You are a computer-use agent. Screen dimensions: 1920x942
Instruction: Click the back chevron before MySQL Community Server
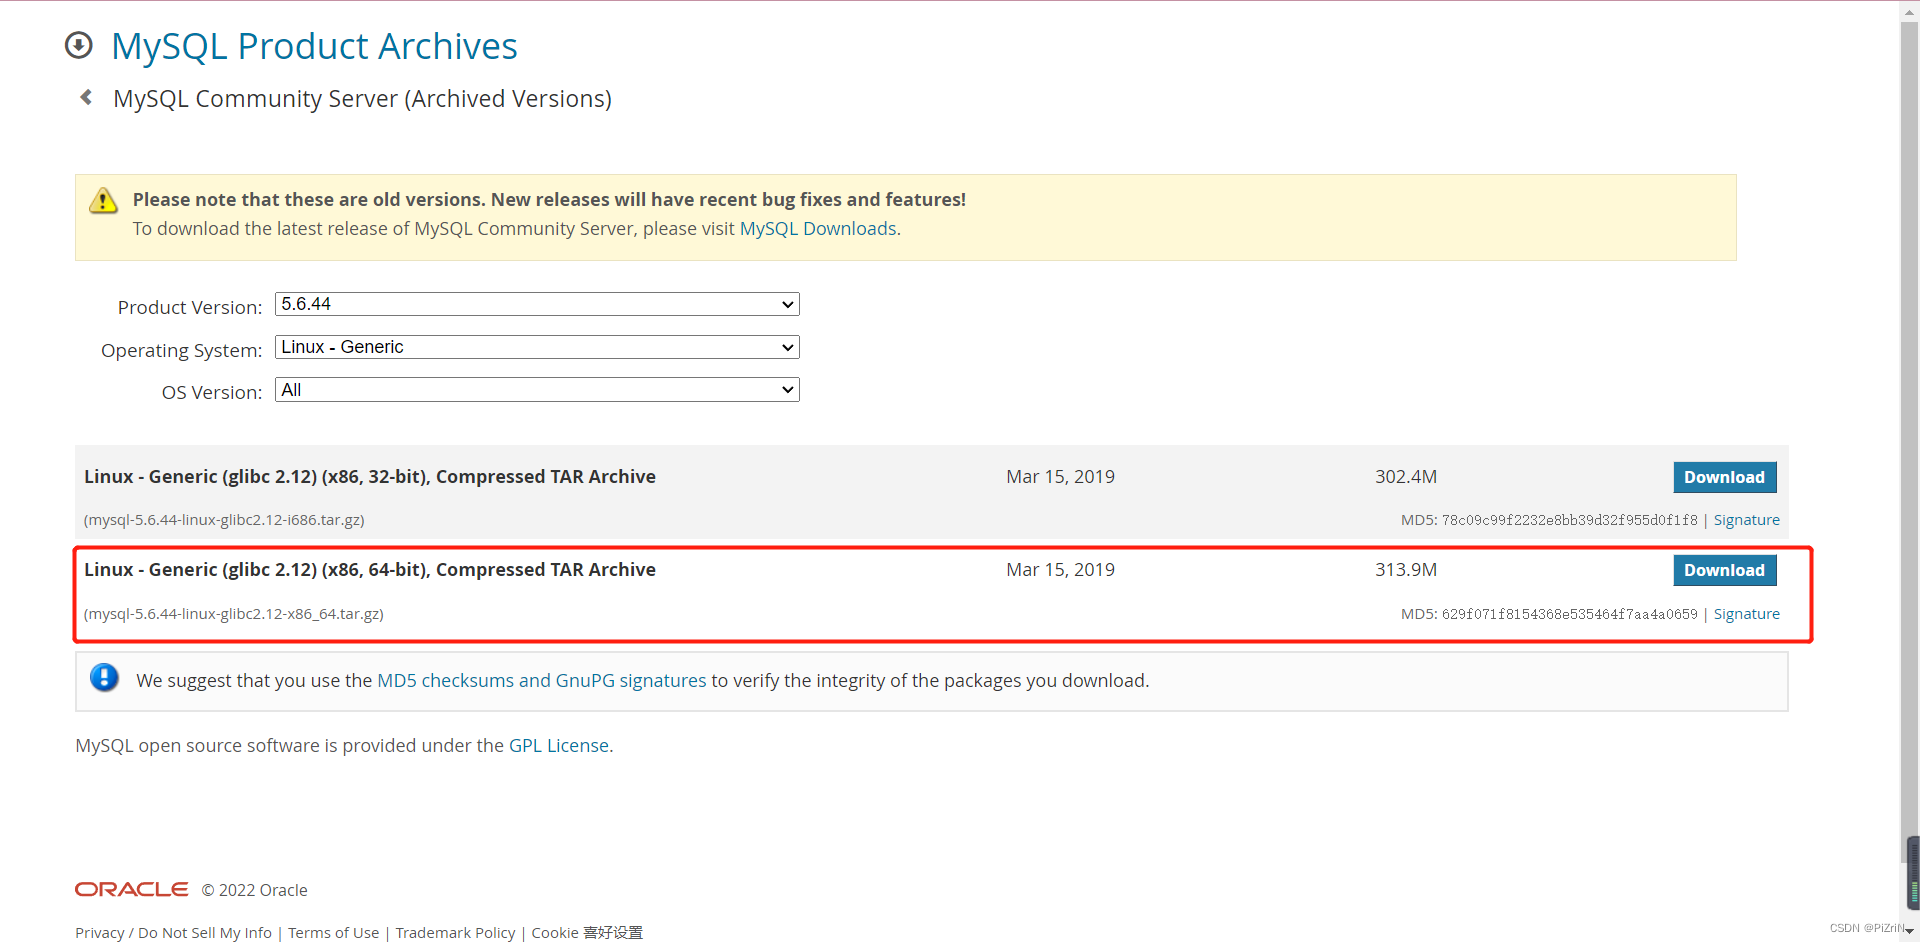coord(86,97)
